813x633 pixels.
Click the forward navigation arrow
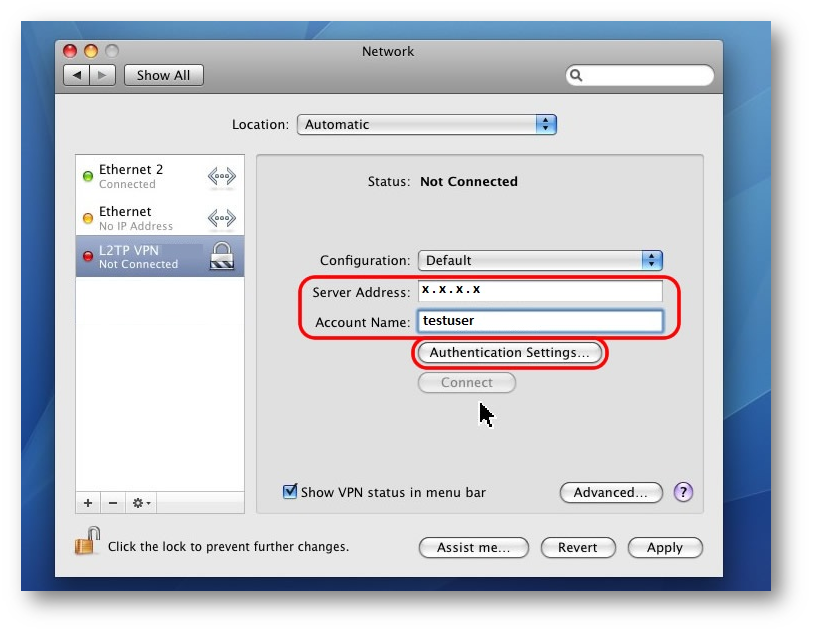point(104,75)
